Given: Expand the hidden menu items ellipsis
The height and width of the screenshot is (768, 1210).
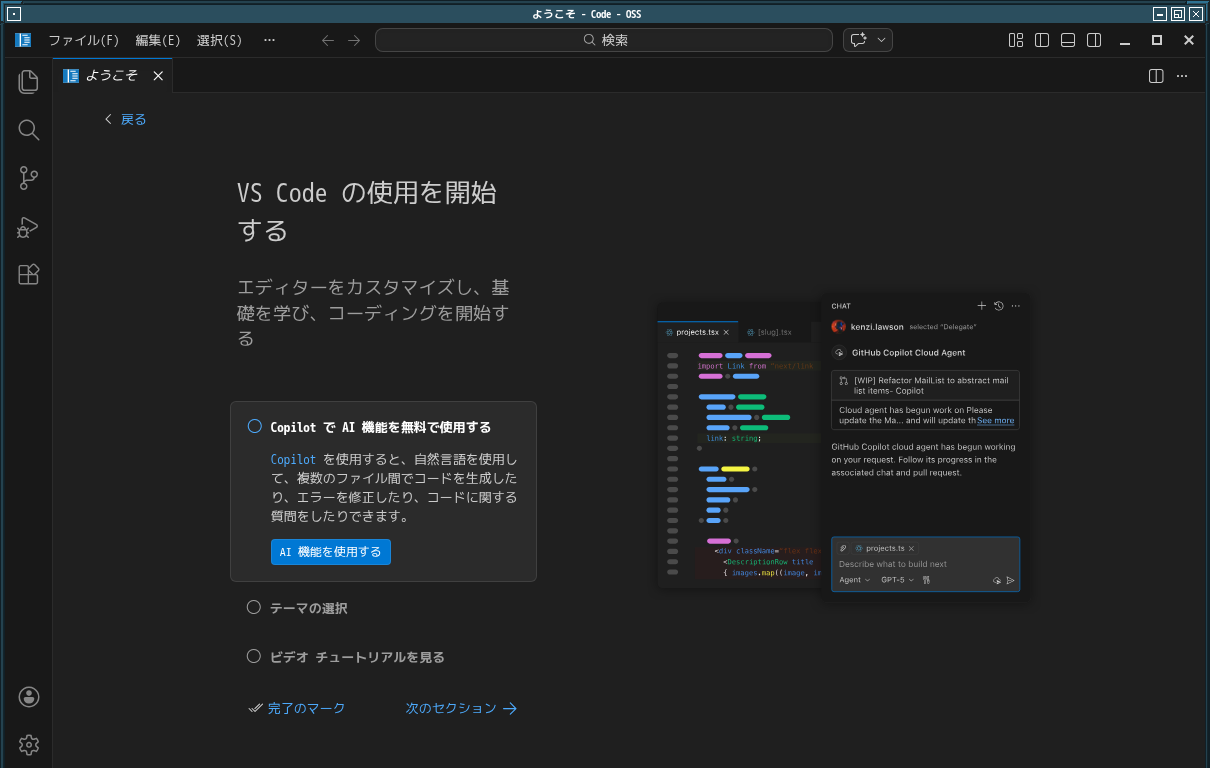Looking at the screenshot, I should [269, 40].
